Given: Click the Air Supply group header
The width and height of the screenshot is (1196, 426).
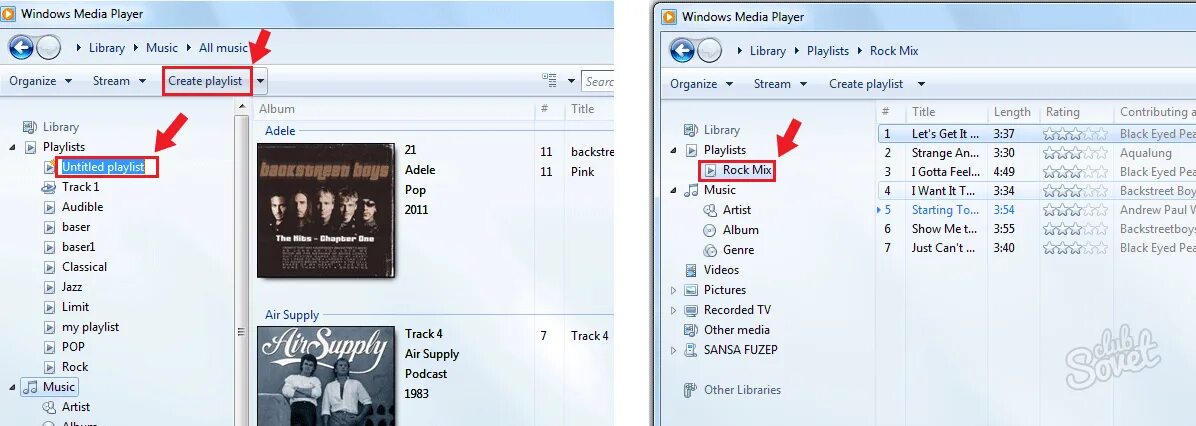Looking at the screenshot, I should pos(292,315).
